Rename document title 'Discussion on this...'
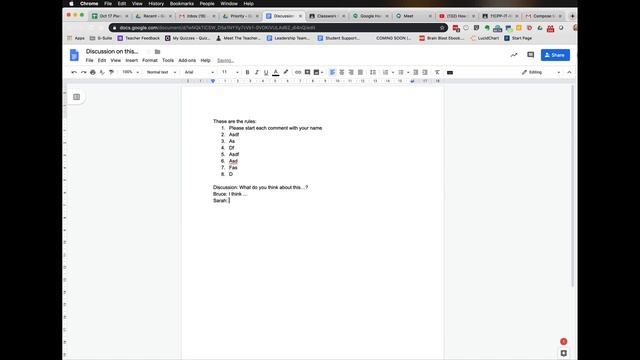The image size is (640, 360). tap(112, 51)
